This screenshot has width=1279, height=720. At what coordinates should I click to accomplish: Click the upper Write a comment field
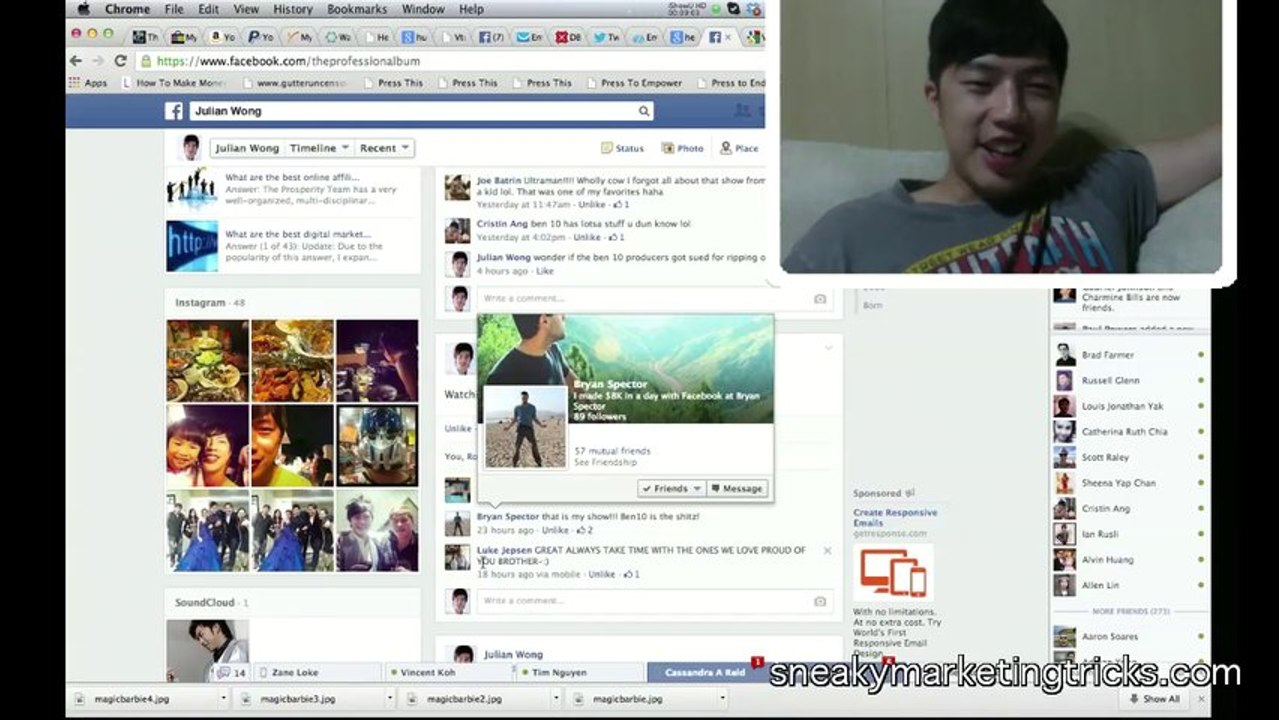point(655,299)
